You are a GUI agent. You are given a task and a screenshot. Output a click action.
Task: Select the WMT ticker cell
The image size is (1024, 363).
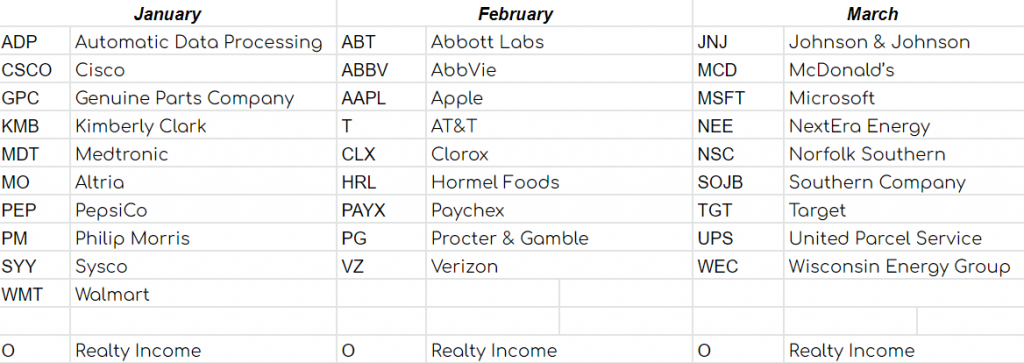click(x=35, y=294)
